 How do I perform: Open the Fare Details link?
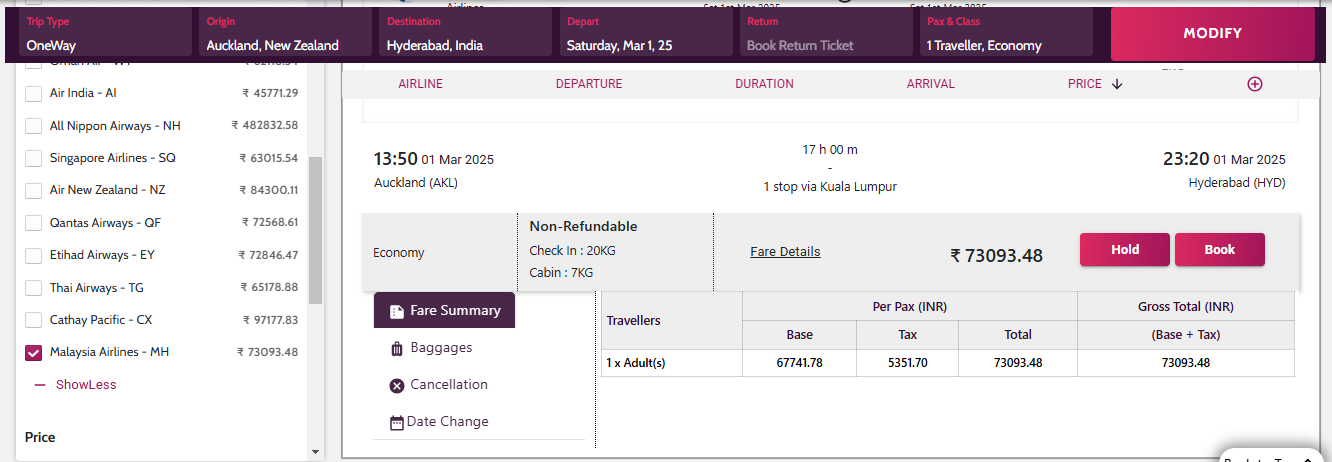pos(785,252)
